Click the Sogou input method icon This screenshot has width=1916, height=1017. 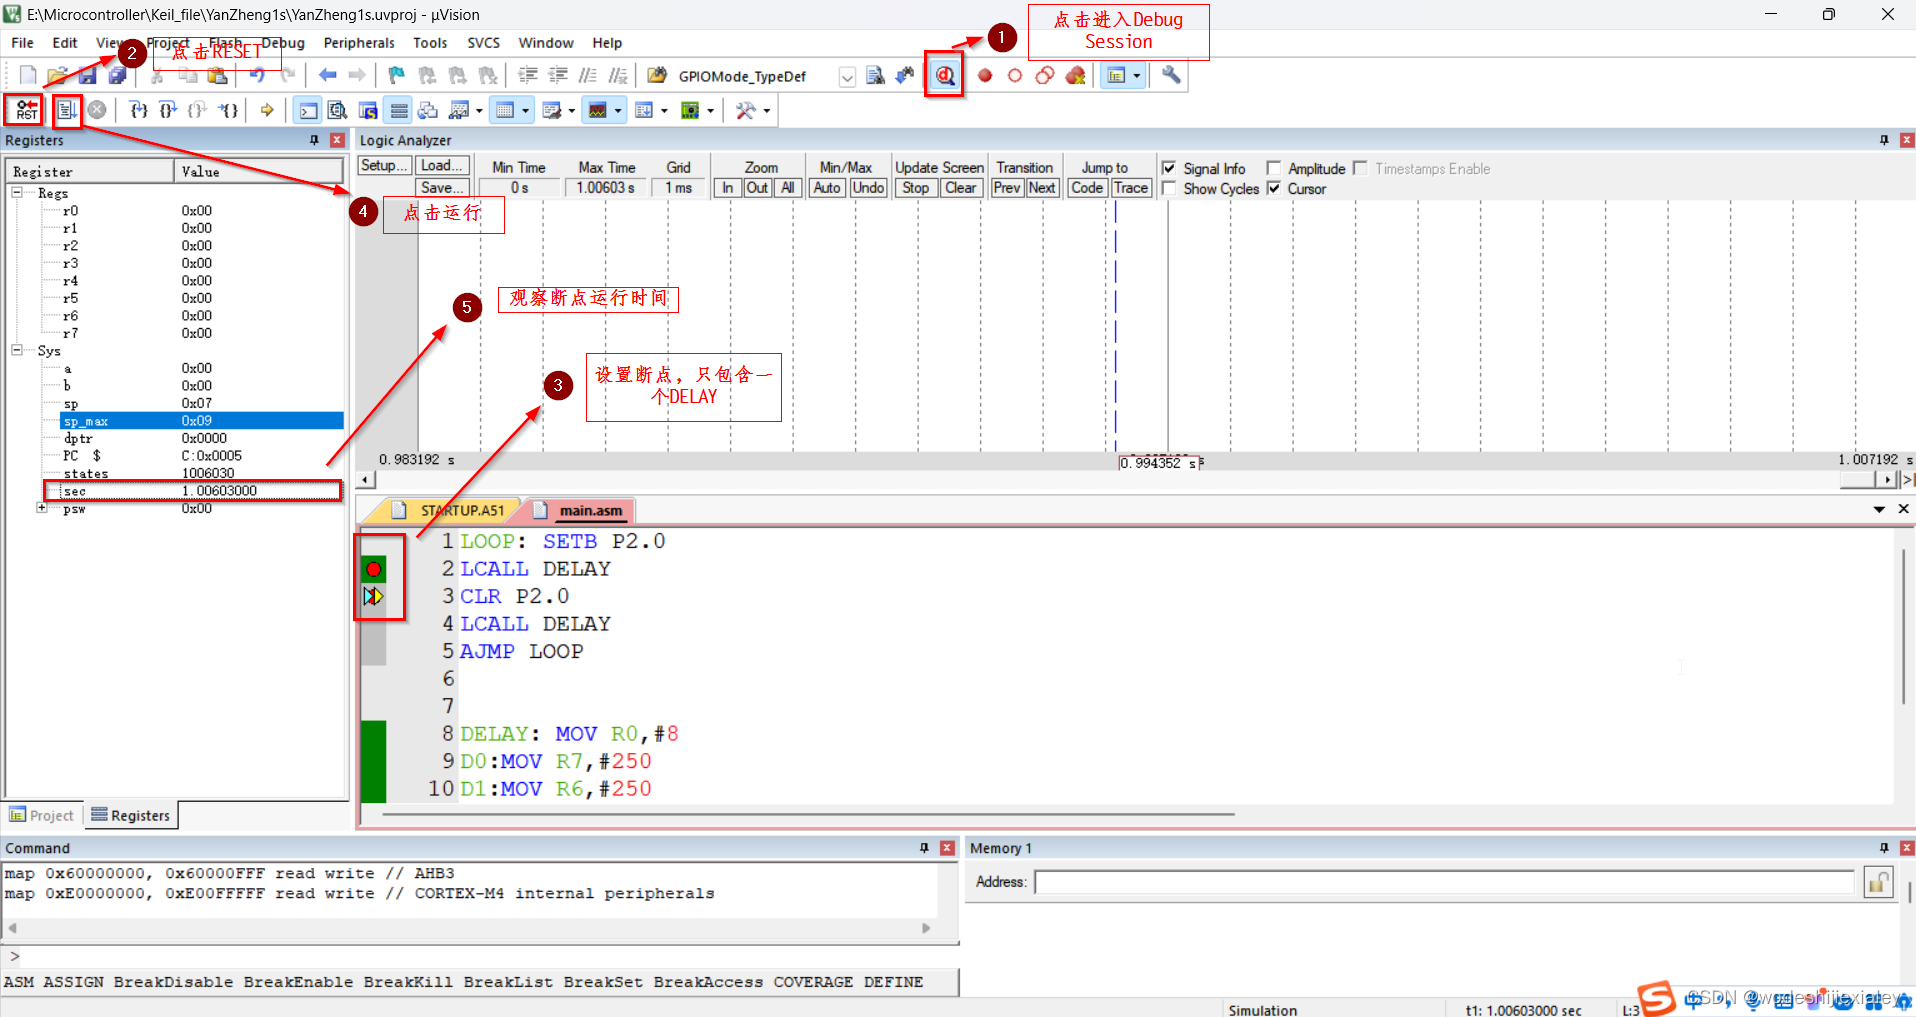tap(1656, 998)
